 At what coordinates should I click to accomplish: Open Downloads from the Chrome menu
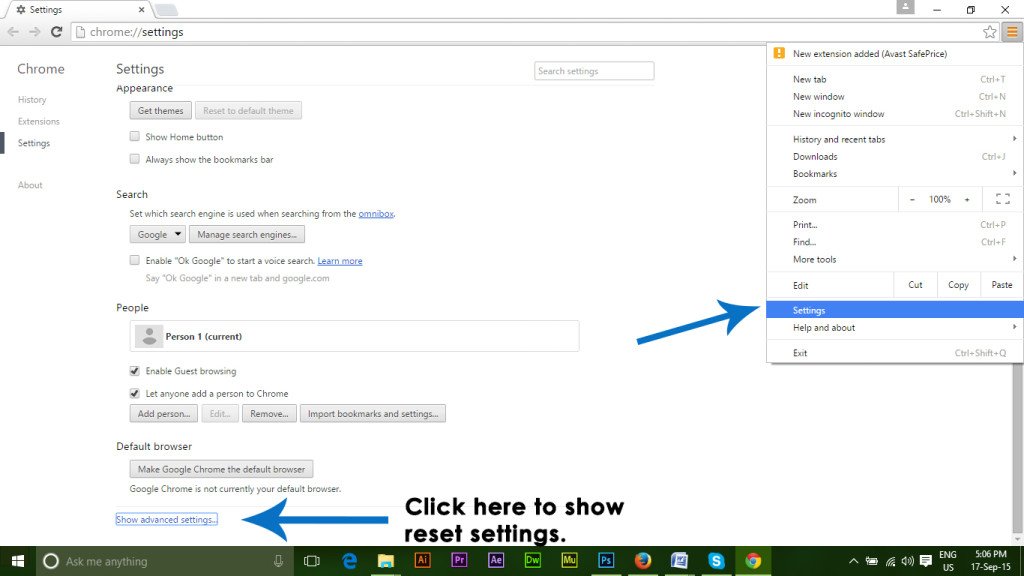point(895,156)
